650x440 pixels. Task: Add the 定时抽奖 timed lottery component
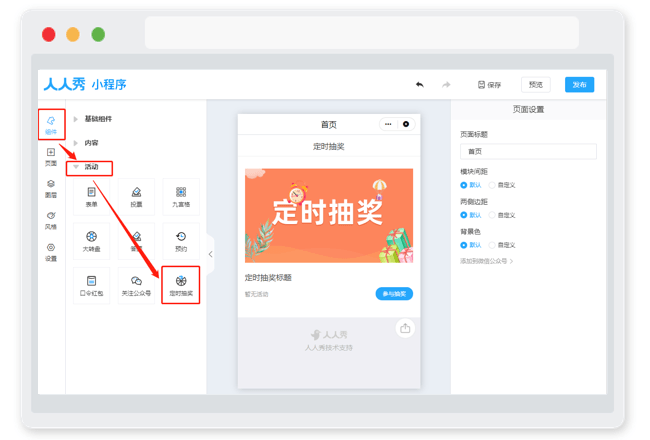[181, 286]
